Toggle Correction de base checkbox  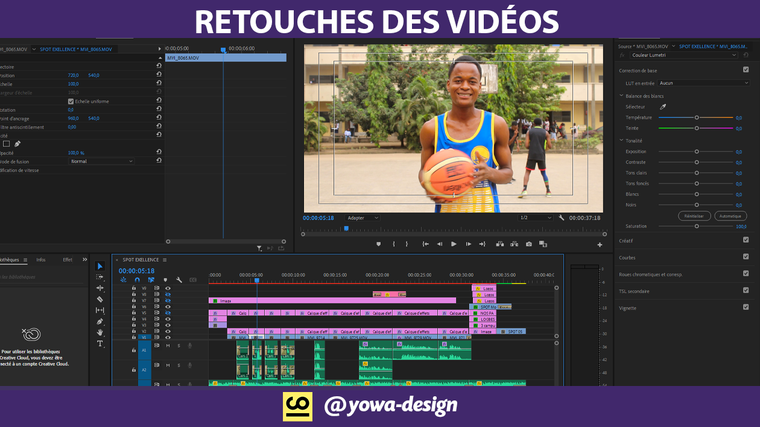[x=745, y=70]
